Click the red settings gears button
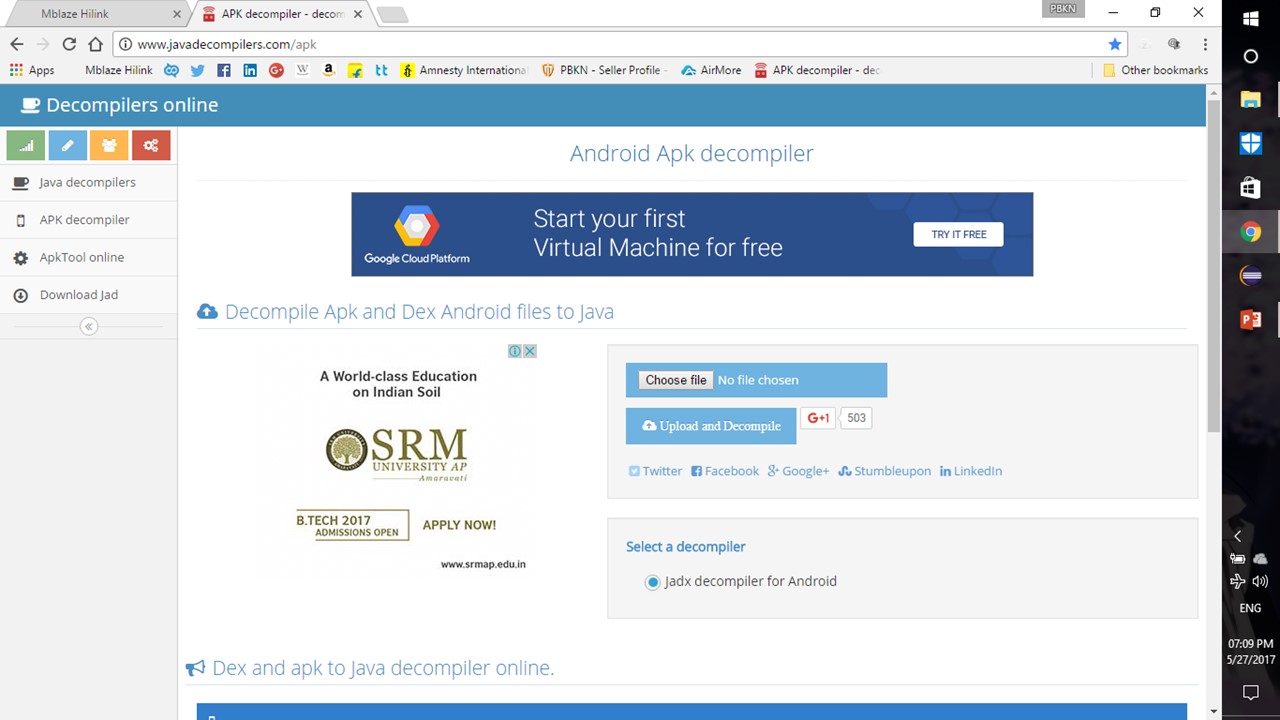The image size is (1280, 720). [151, 145]
